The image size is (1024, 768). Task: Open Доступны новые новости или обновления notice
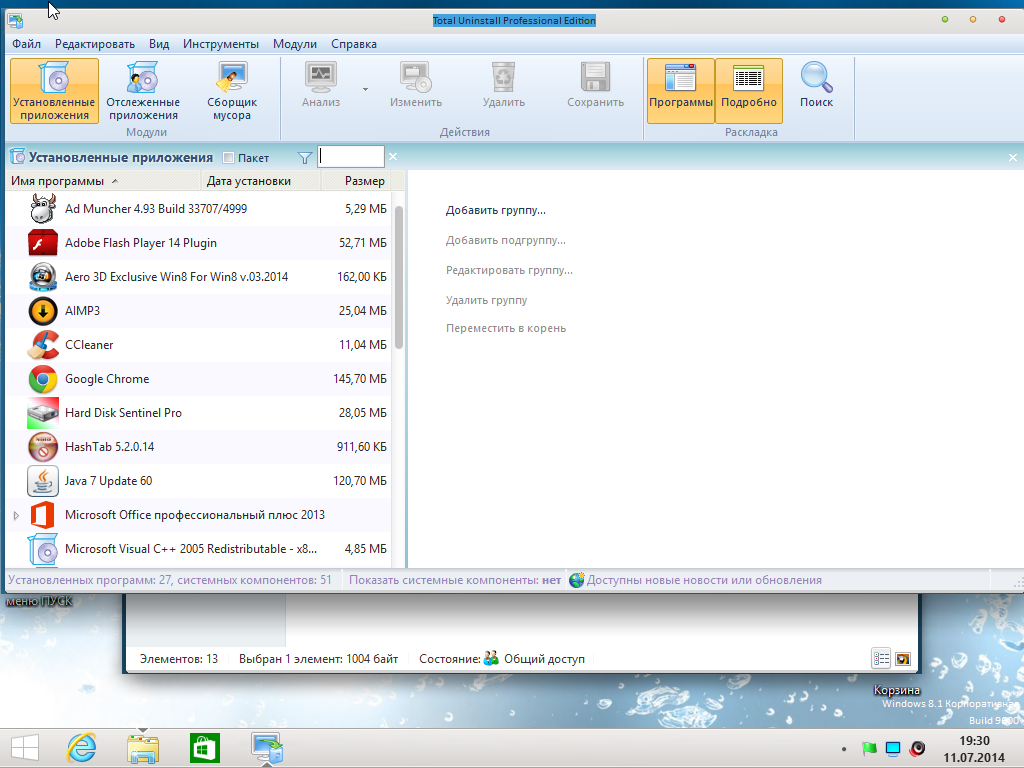pyautogui.click(x=696, y=580)
